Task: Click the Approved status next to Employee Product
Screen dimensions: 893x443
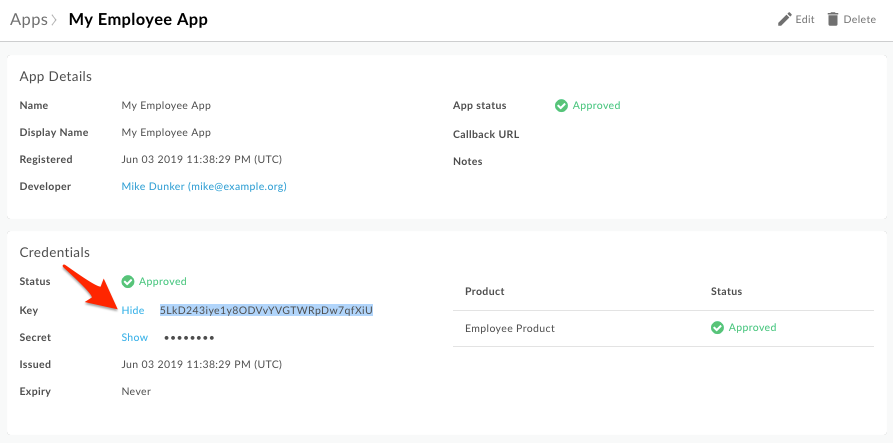Action: click(x=752, y=327)
